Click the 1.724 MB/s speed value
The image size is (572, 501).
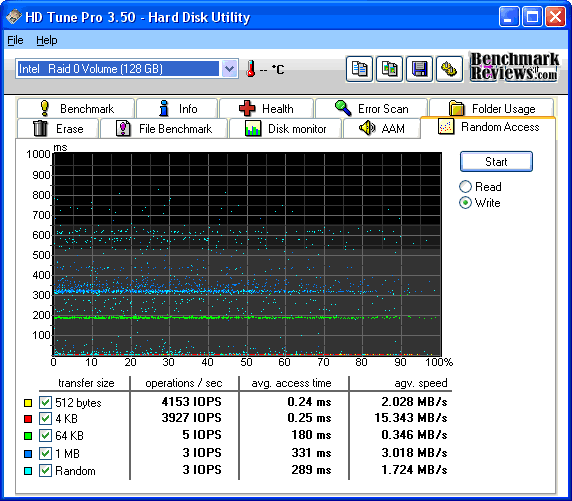(414, 470)
